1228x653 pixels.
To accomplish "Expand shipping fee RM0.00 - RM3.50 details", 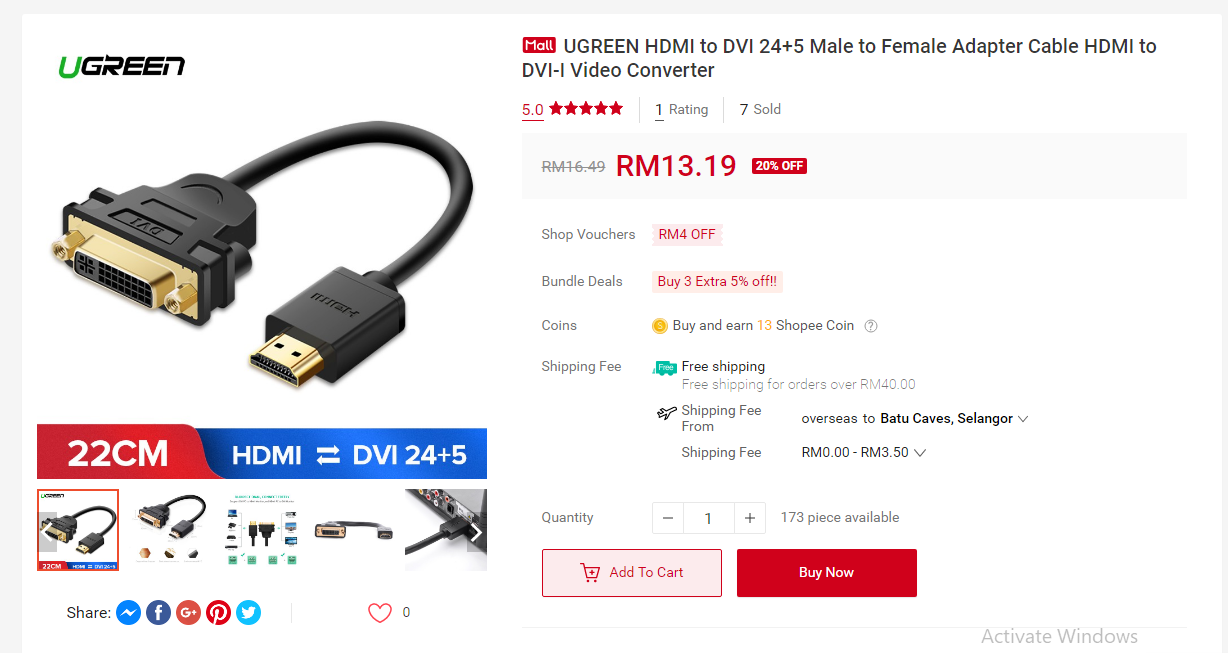I will (864, 453).
